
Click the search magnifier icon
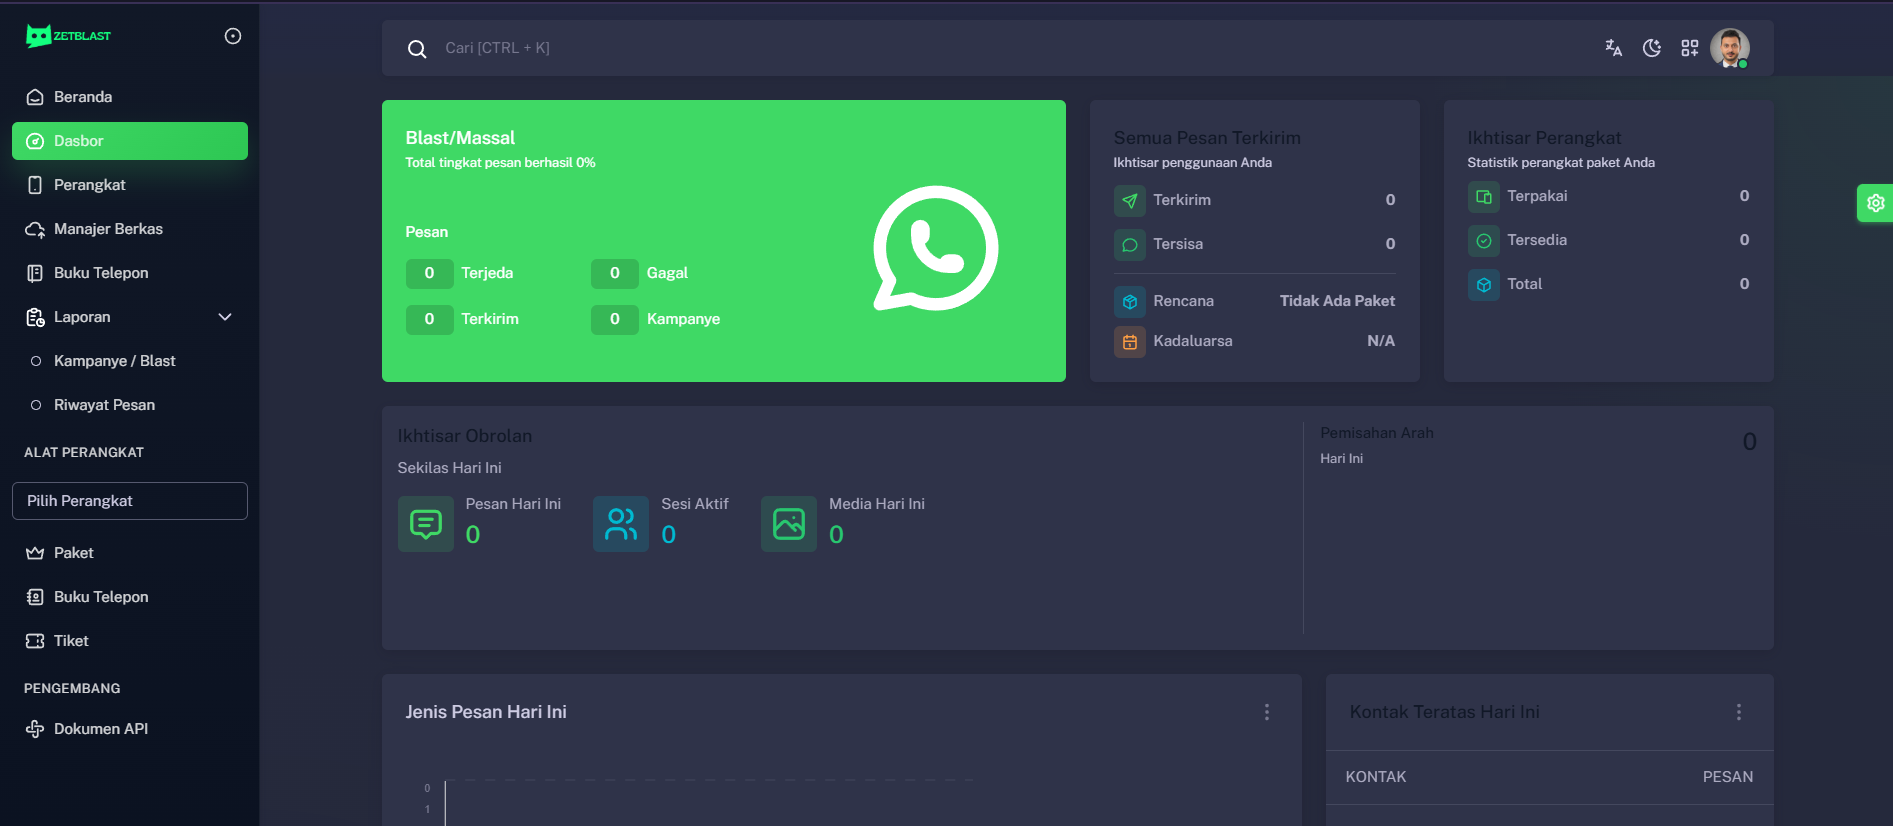click(417, 49)
